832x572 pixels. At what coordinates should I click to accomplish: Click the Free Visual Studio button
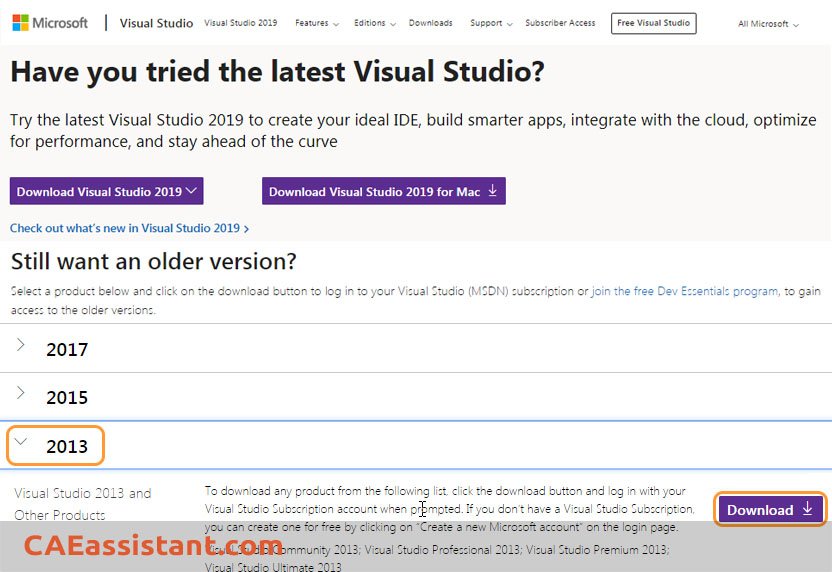(x=653, y=23)
